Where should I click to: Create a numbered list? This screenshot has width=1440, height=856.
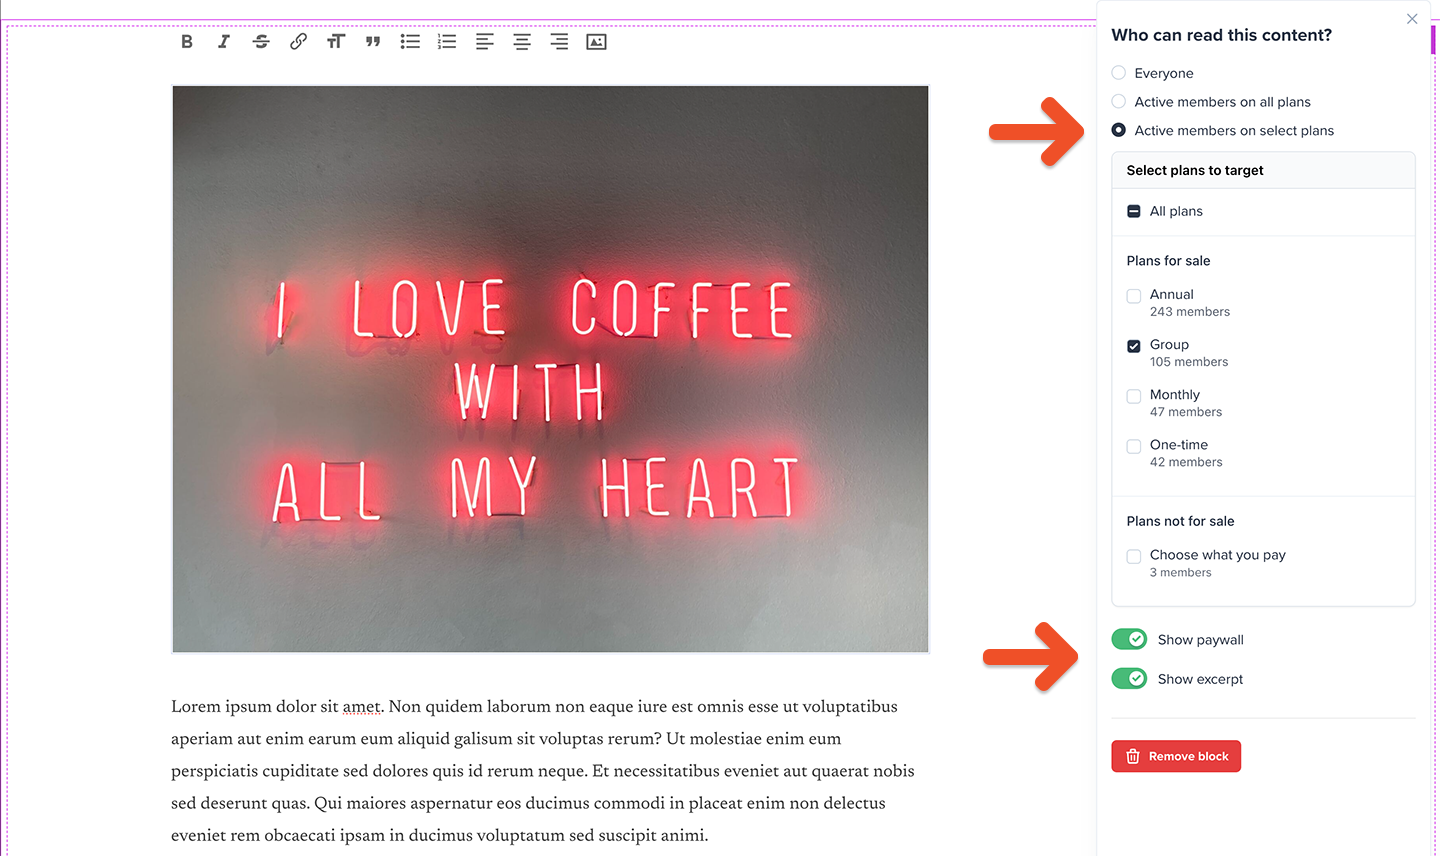point(447,42)
